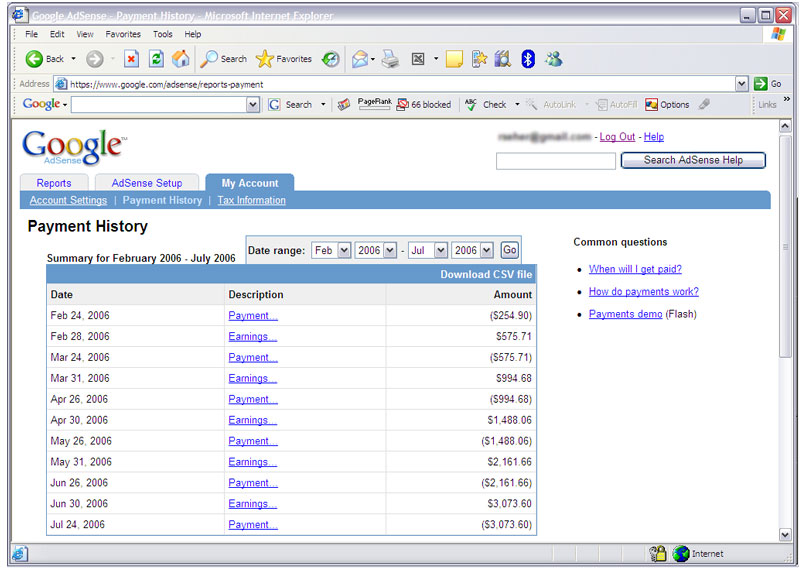The width and height of the screenshot is (800, 568).
Task: Click the Google toolbar Search button
Action: tap(290, 105)
